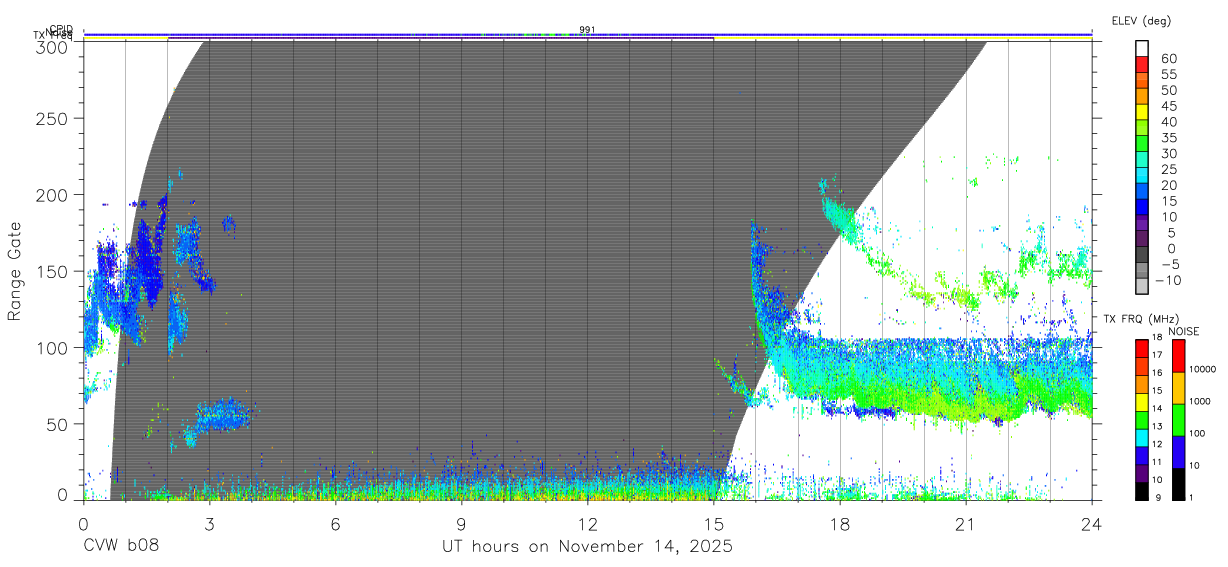Click the UT hours on November 14, 2025 label
Viewport: 1228px width, 567px height.
[x=588, y=547]
